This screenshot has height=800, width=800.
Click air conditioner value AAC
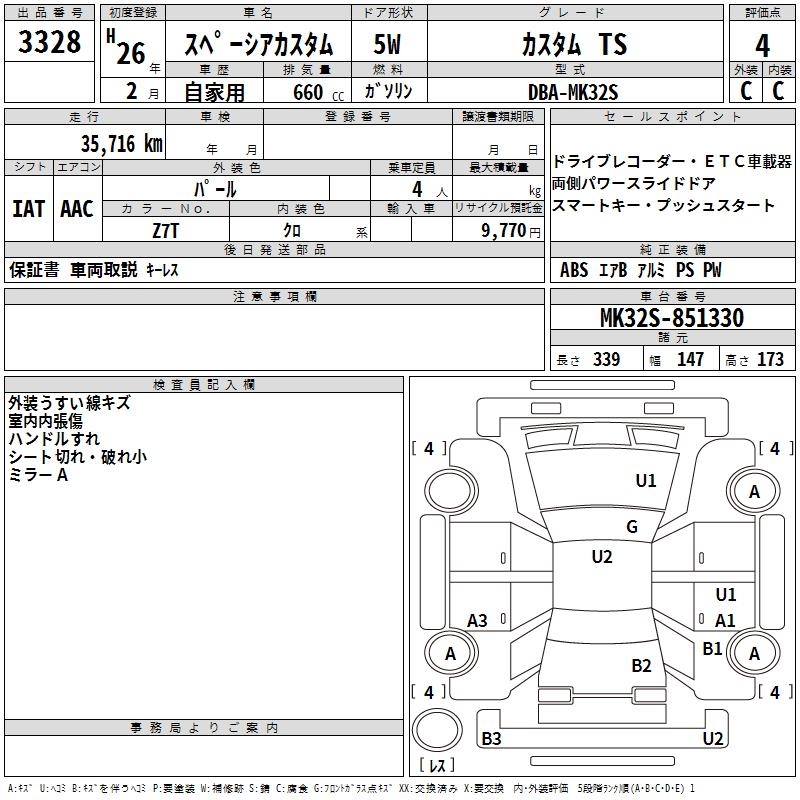pos(77,209)
